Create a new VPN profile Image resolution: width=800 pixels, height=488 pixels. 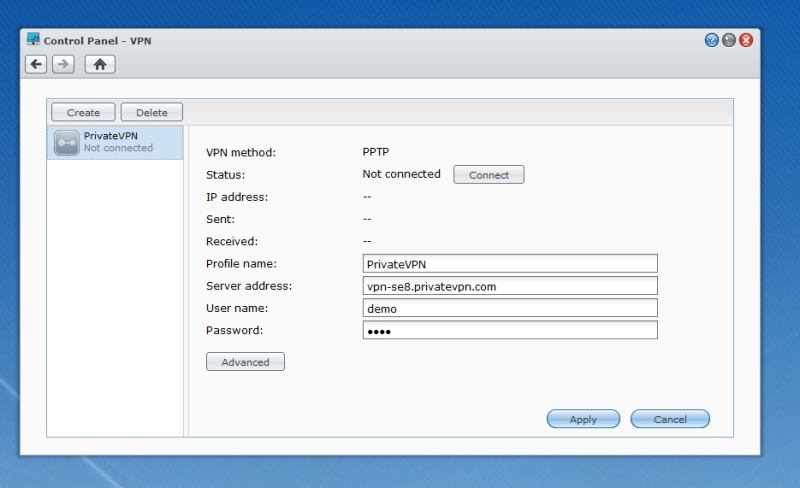coord(83,112)
